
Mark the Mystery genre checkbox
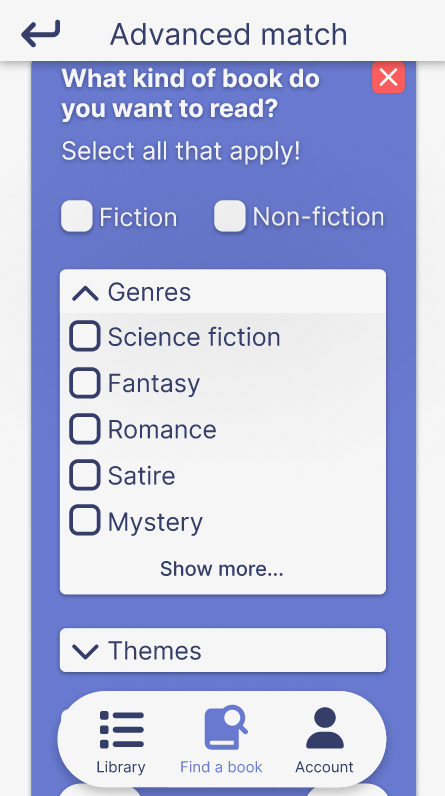point(84,520)
